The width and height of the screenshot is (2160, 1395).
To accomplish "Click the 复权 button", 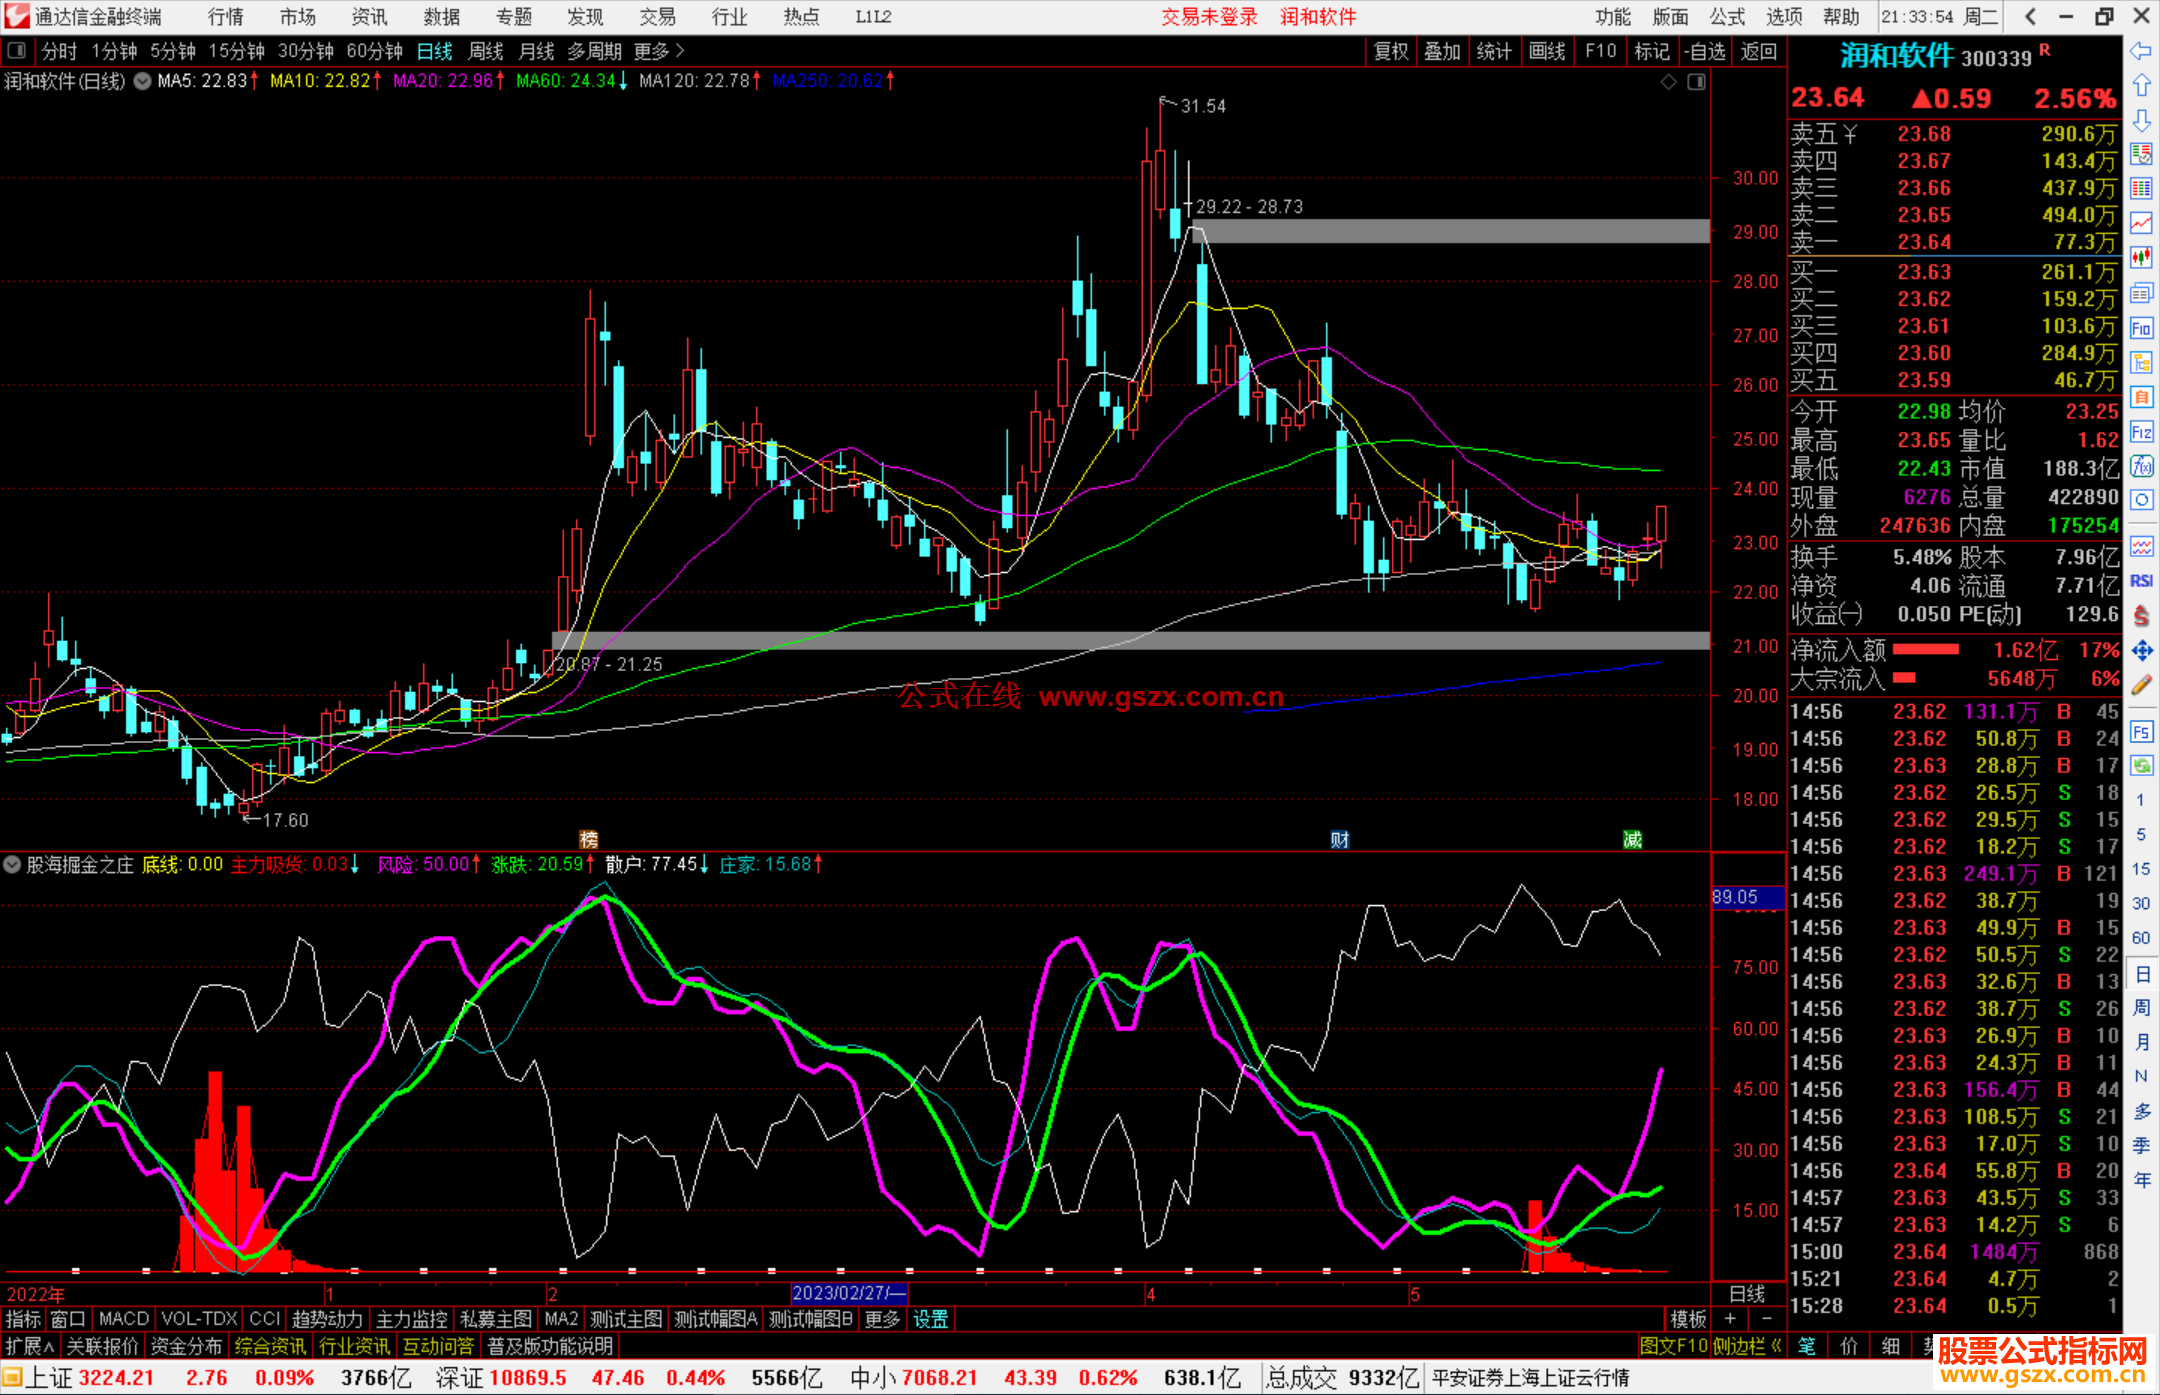I will tap(1390, 51).
